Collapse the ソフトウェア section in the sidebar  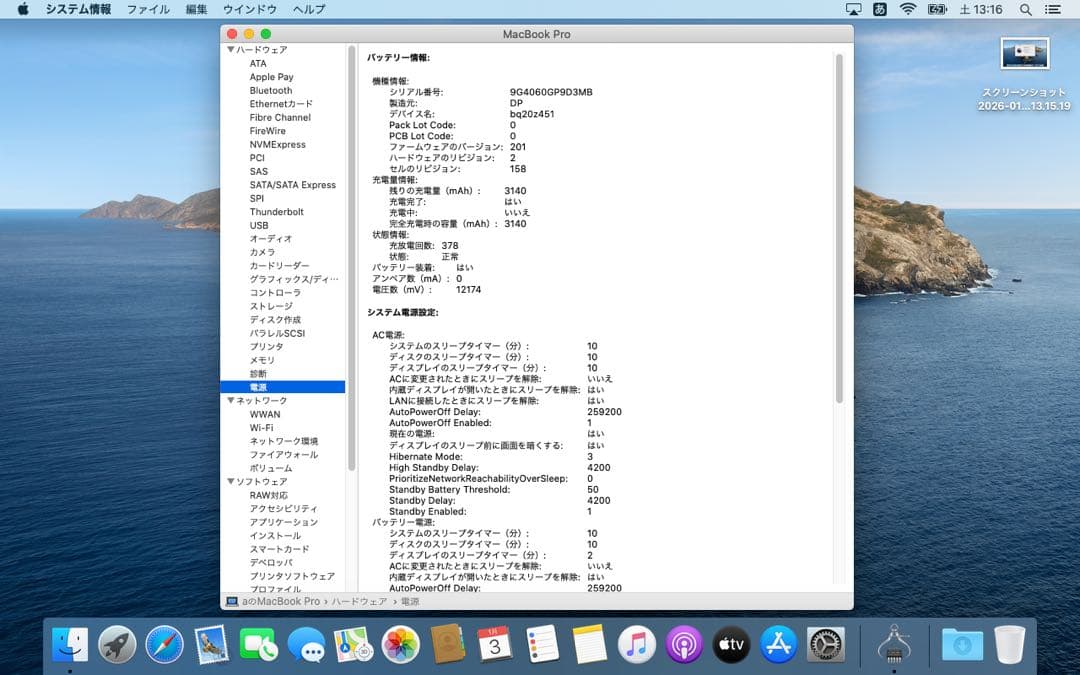click(x=232, y=481)
